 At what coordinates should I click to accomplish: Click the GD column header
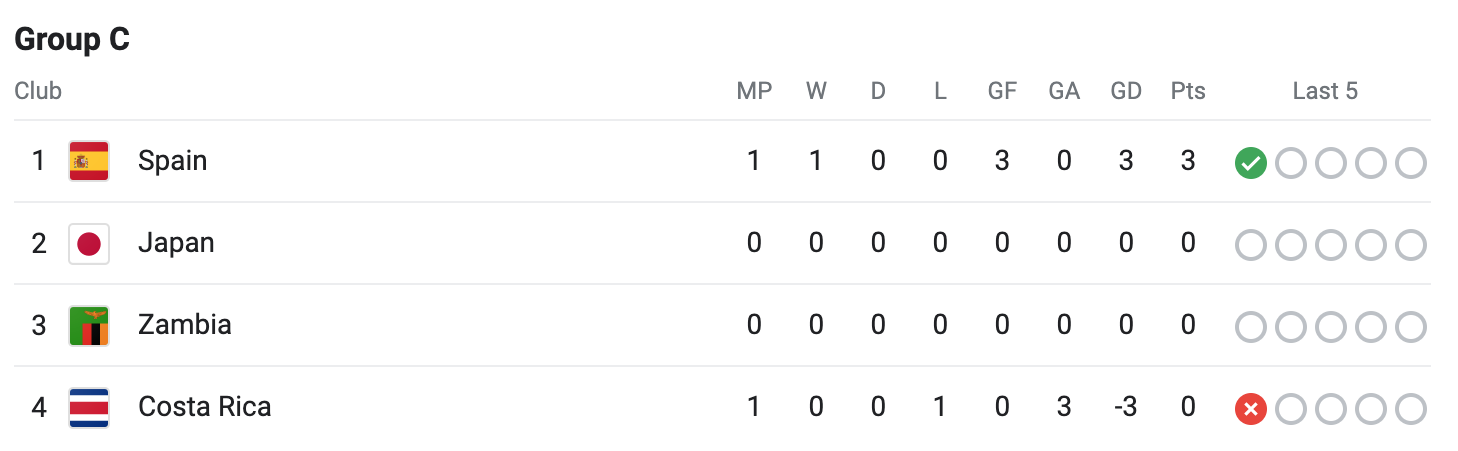click(x=1126, y=91)
